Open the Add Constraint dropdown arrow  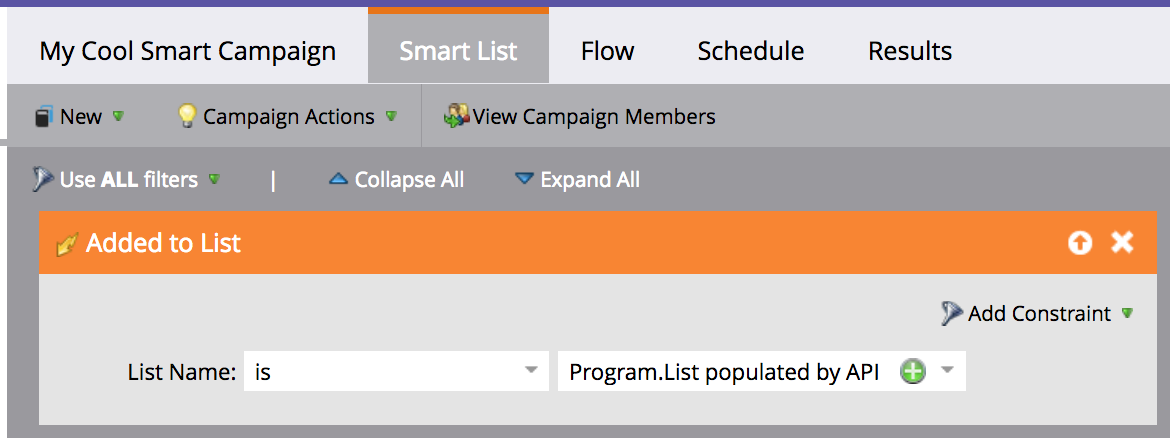click(1128, 314)
